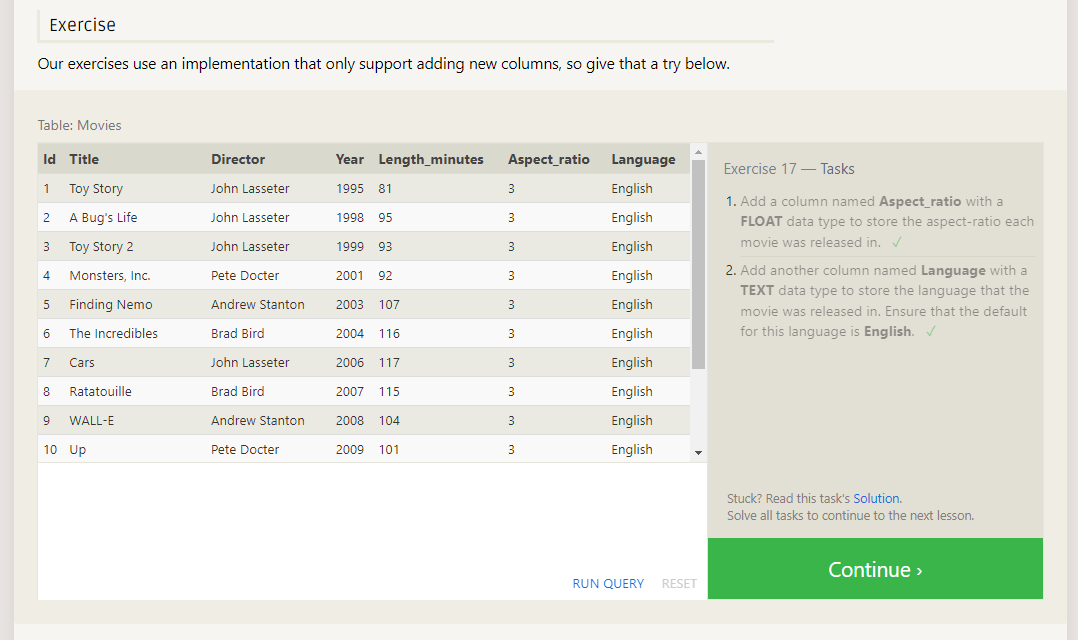Click 'John Lasseter' in the Cars row

(250, 362)
